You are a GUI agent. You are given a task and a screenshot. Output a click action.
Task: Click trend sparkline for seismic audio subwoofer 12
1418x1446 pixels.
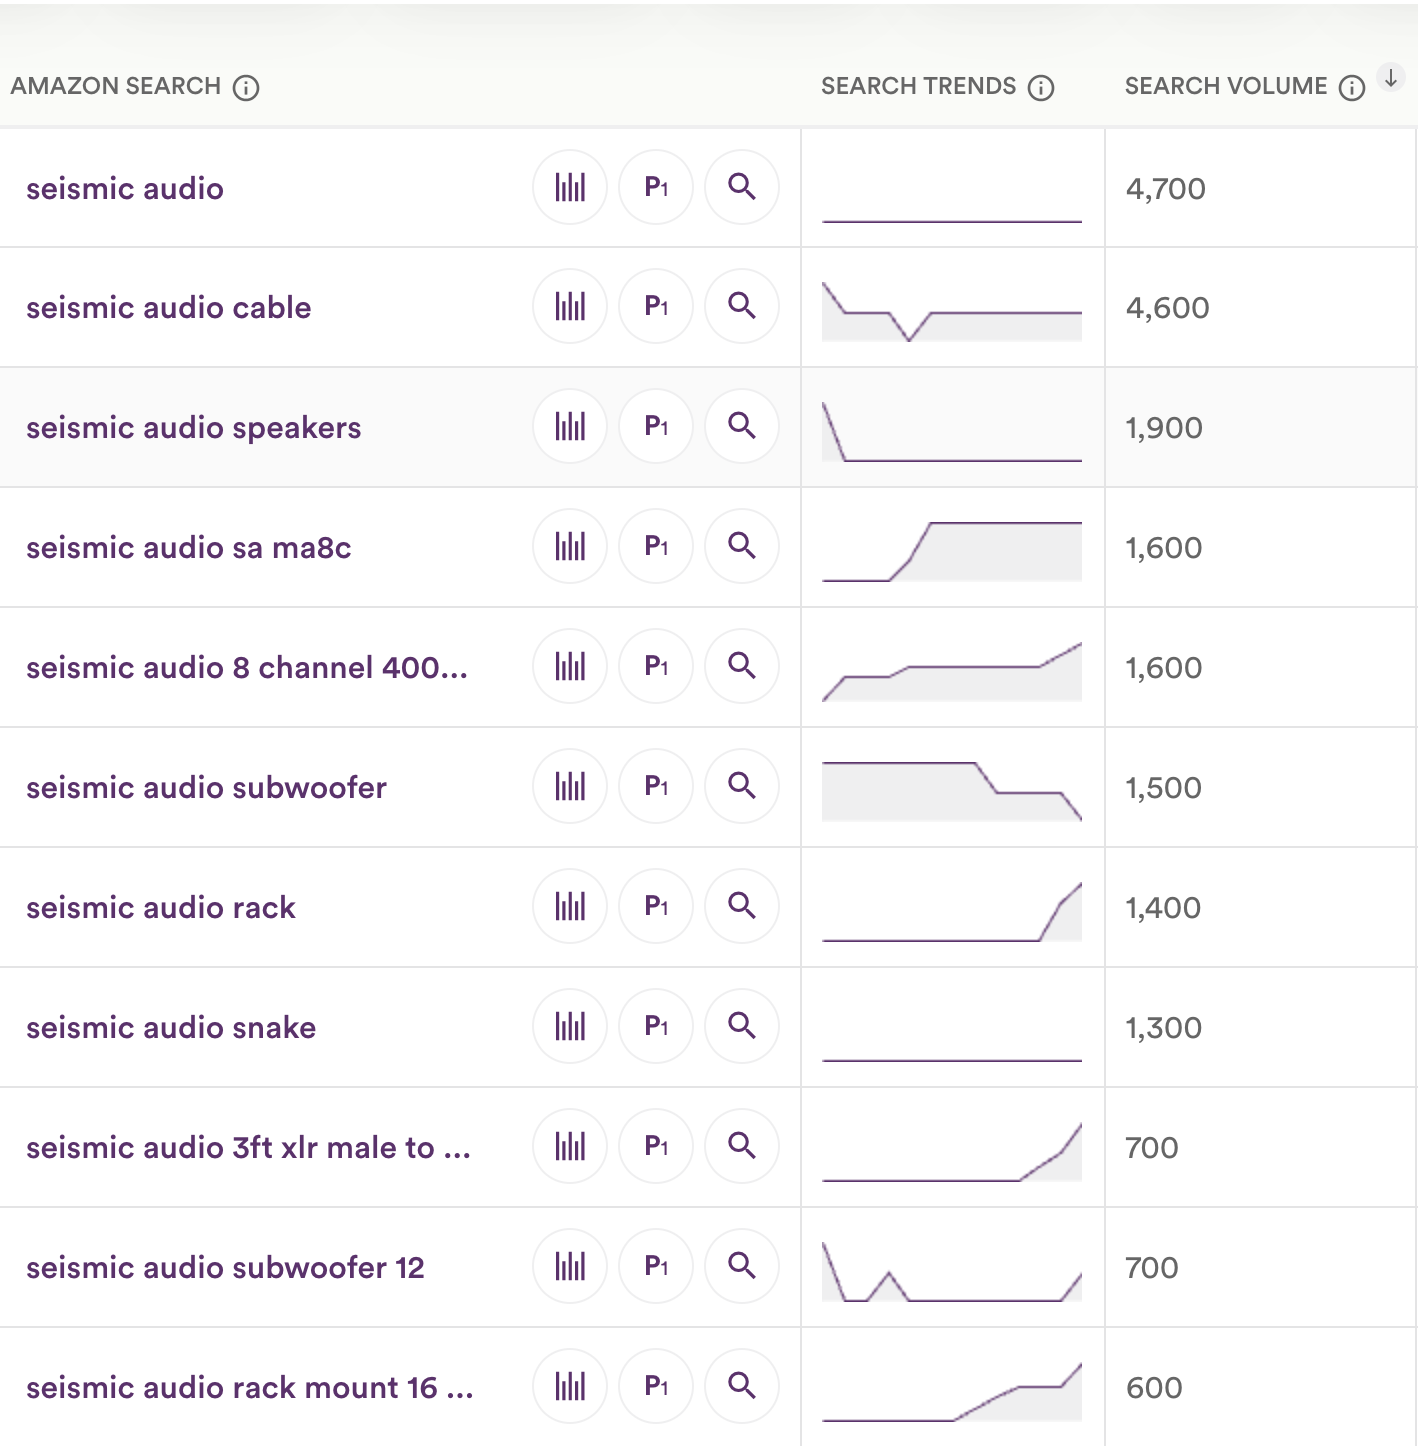pos(952,1271)
